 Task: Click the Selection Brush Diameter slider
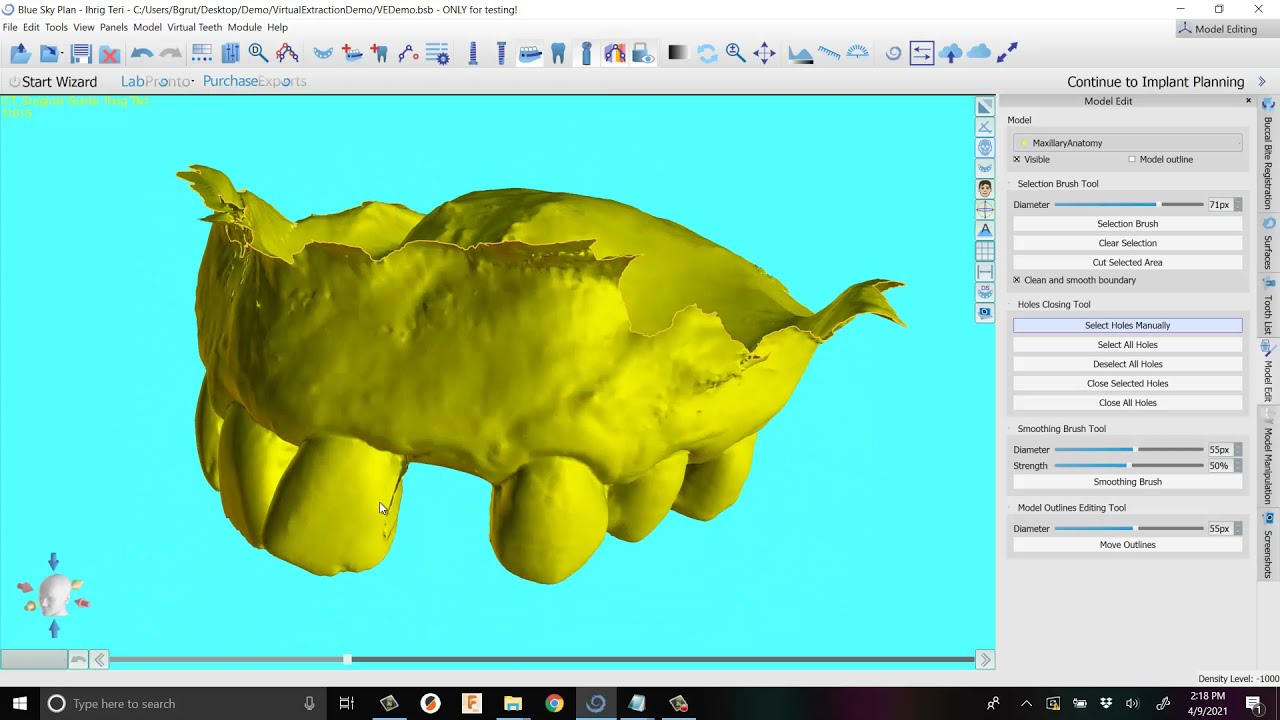tap(1129, 205)
